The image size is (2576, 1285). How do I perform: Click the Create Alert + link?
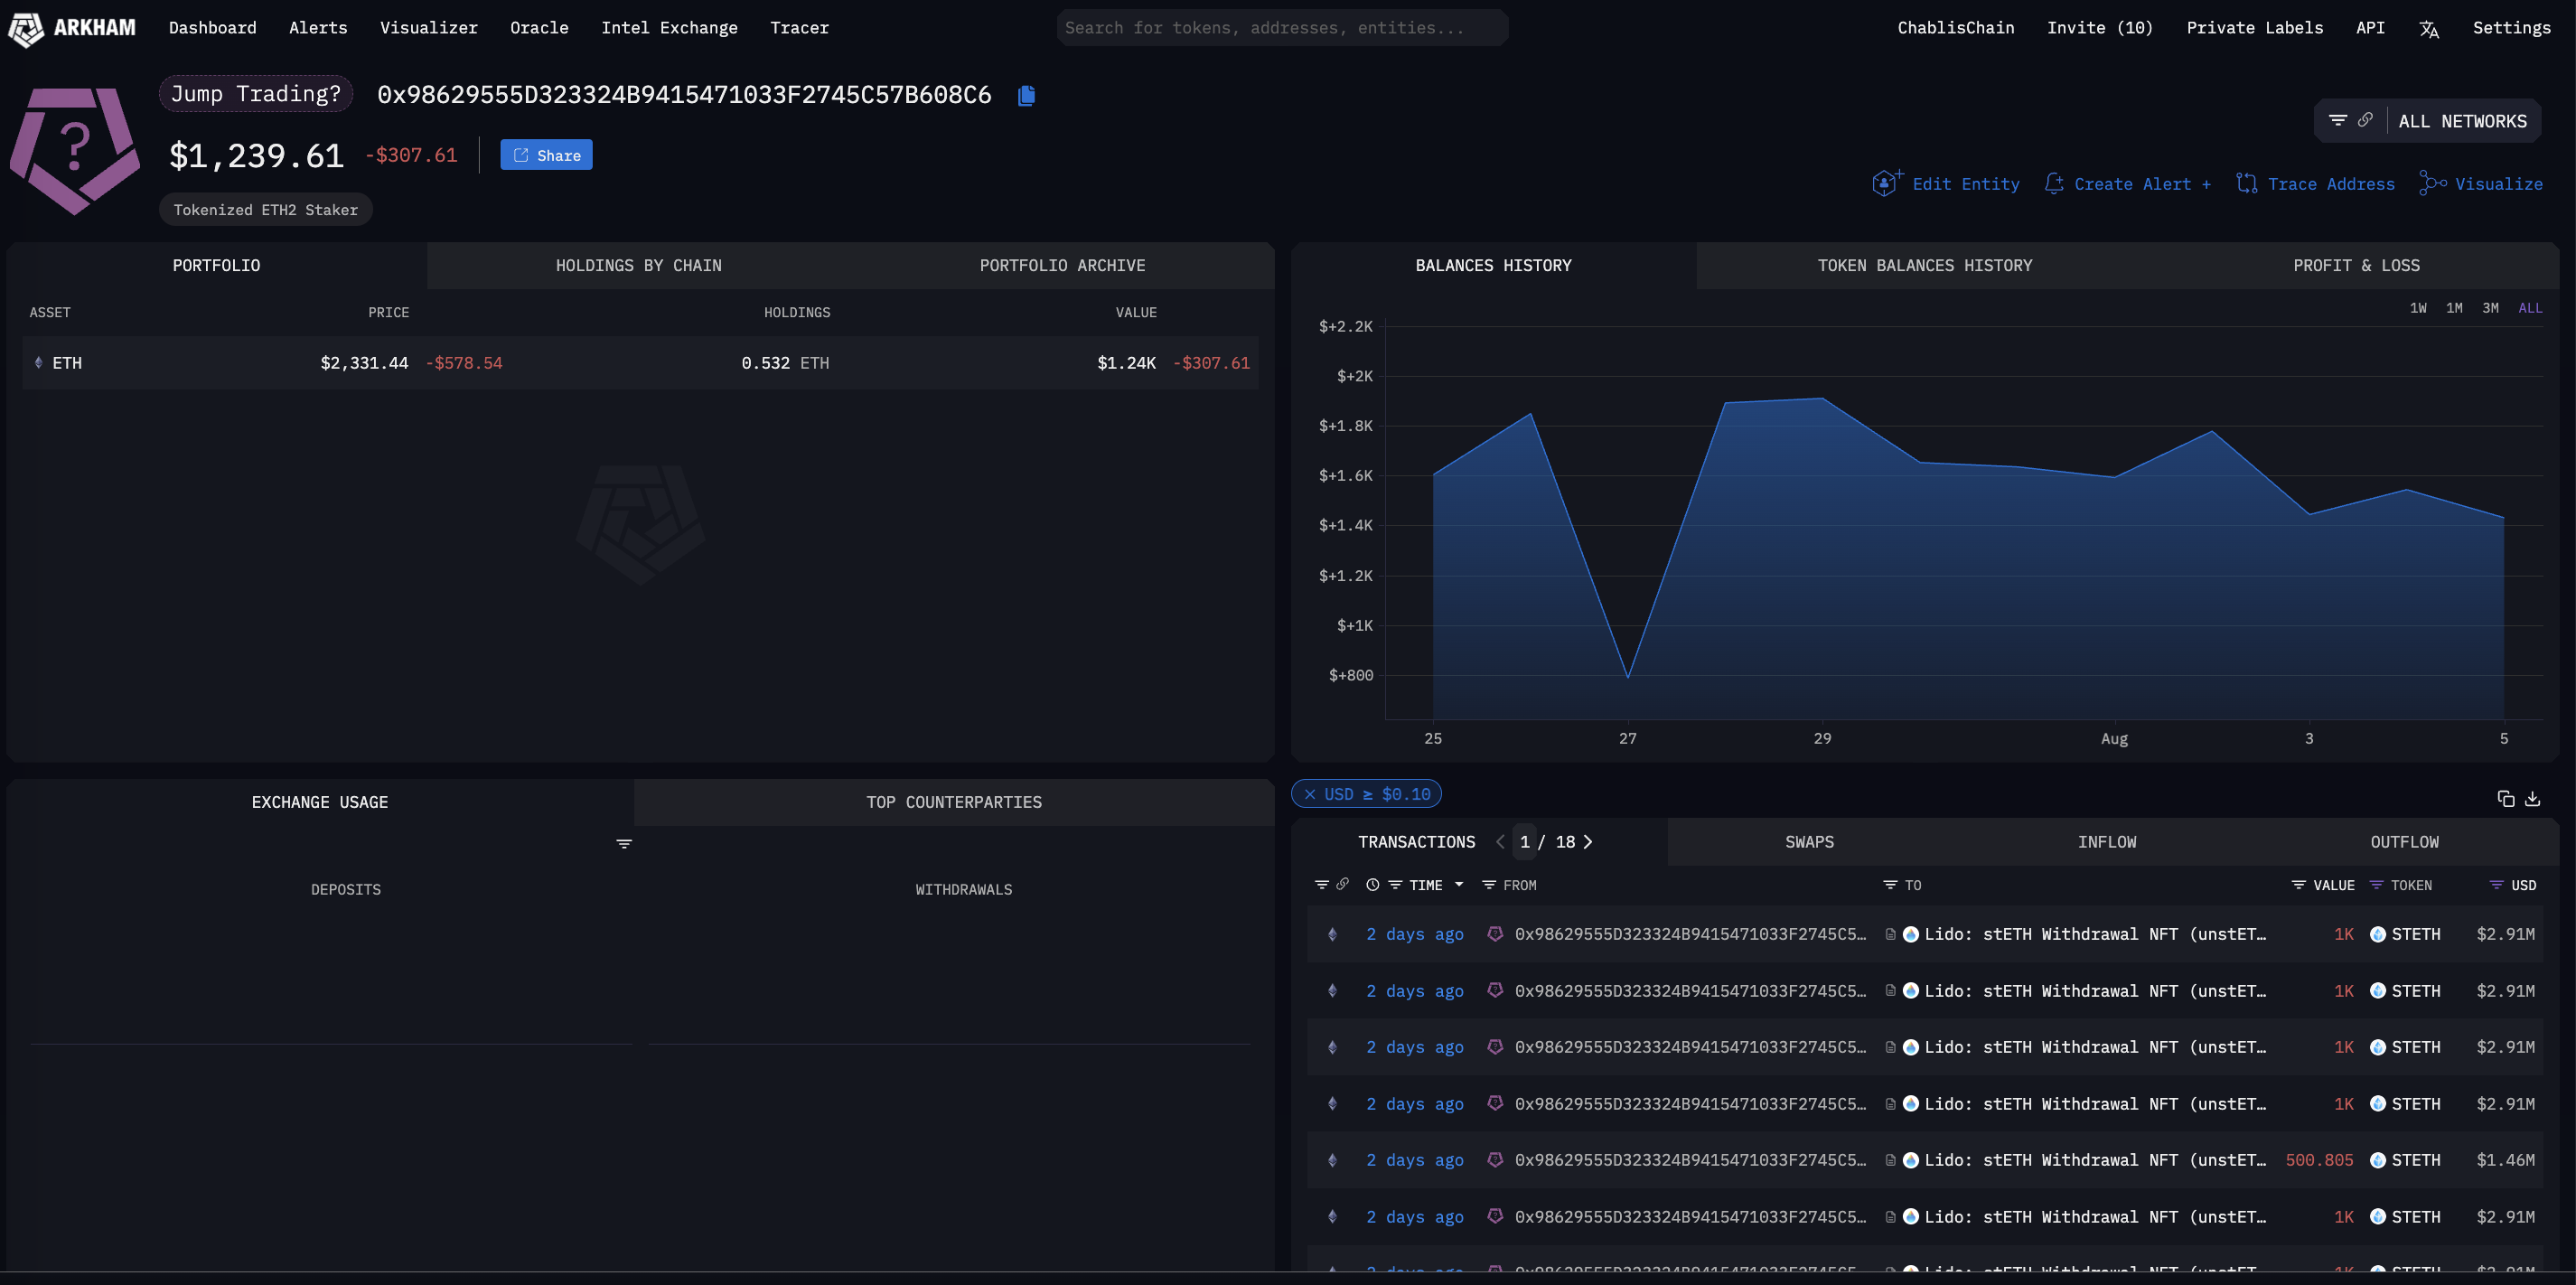coord(2128,184)
